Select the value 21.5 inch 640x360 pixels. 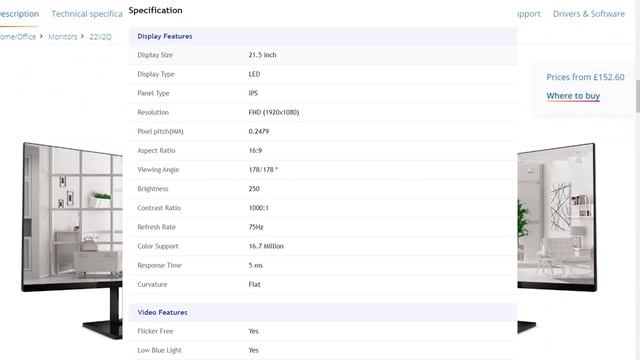click(262, 55)
